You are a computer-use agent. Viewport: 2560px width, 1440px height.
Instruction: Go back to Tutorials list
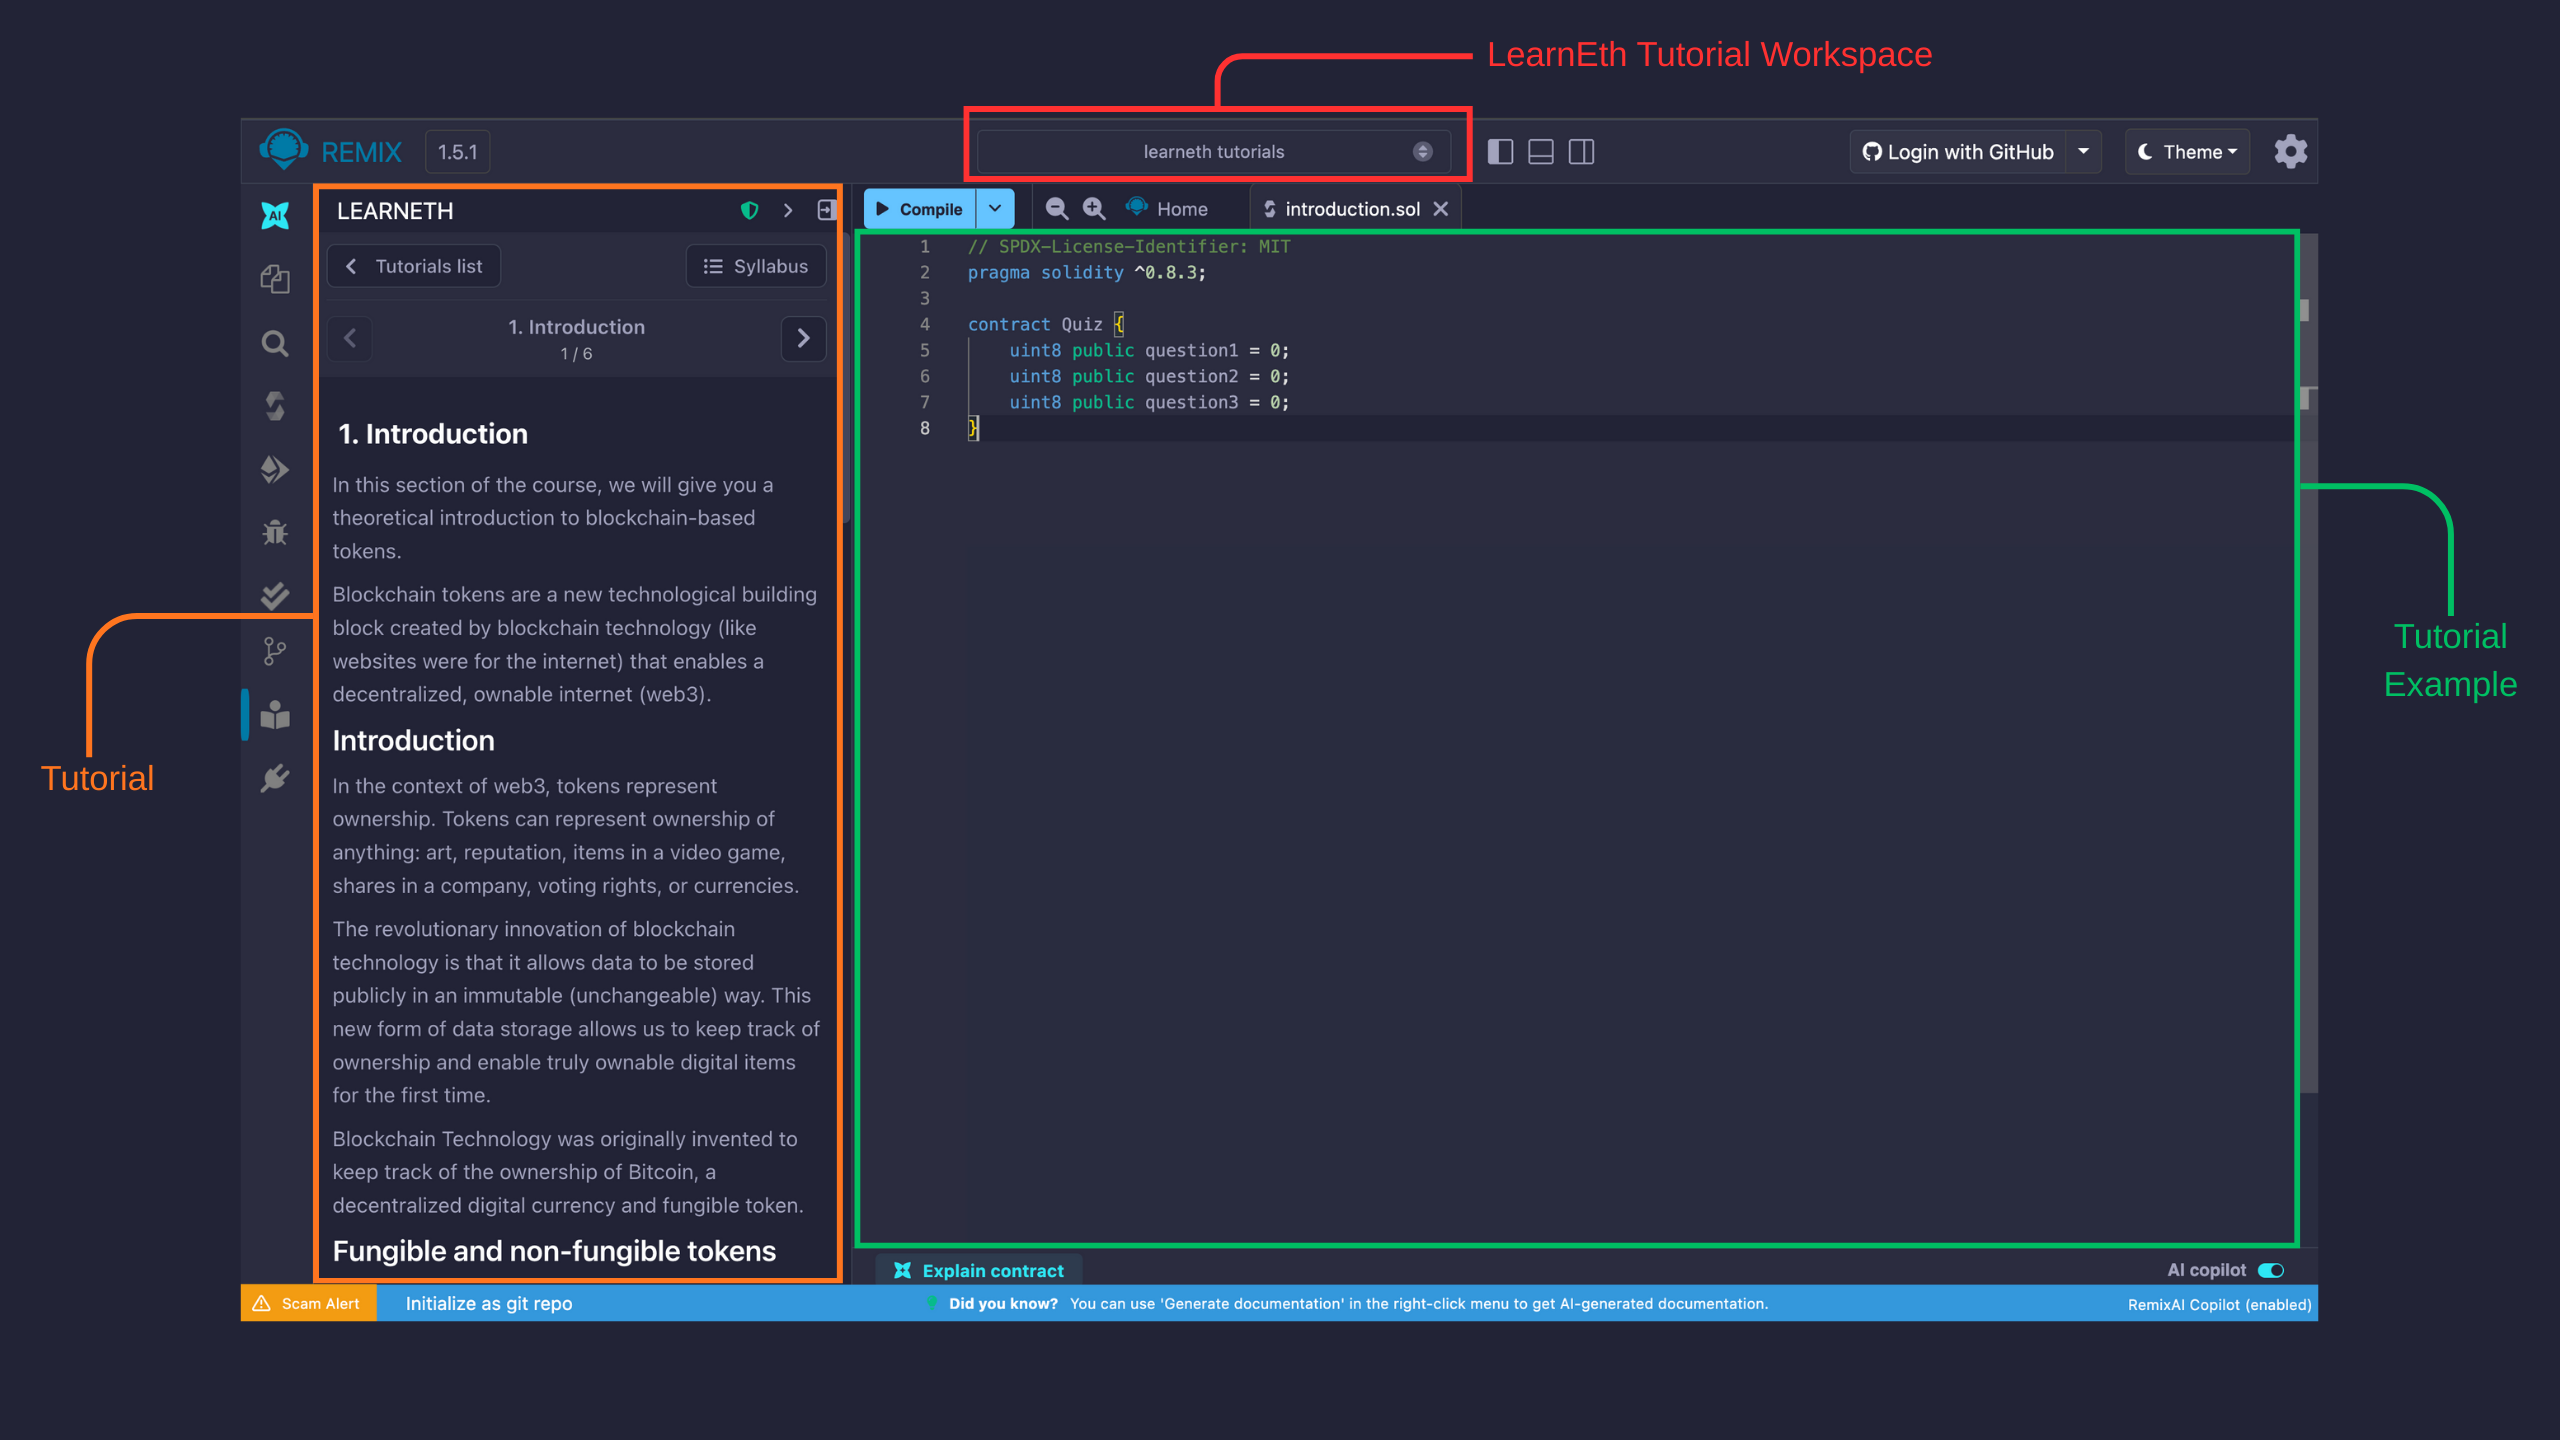pyautogui.click(x=414, y=266)
